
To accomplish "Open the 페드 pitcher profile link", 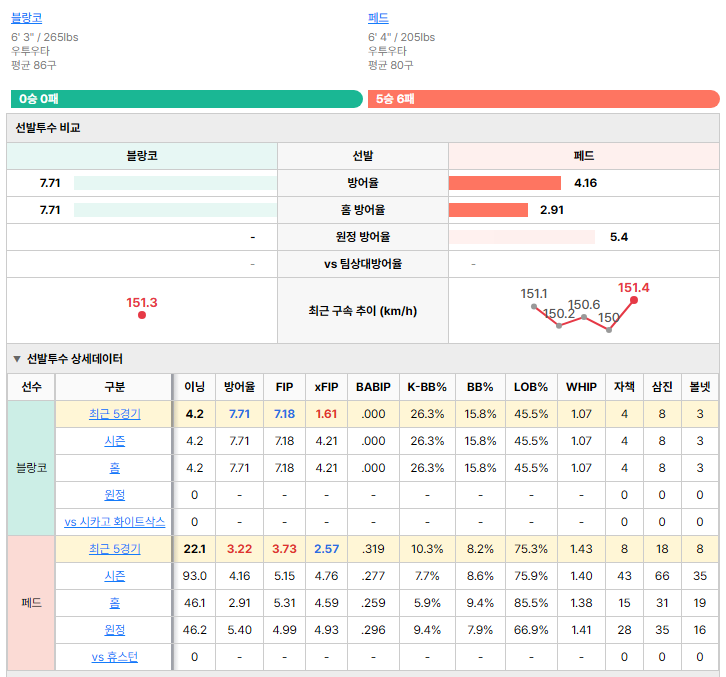I will coord(378,18).
